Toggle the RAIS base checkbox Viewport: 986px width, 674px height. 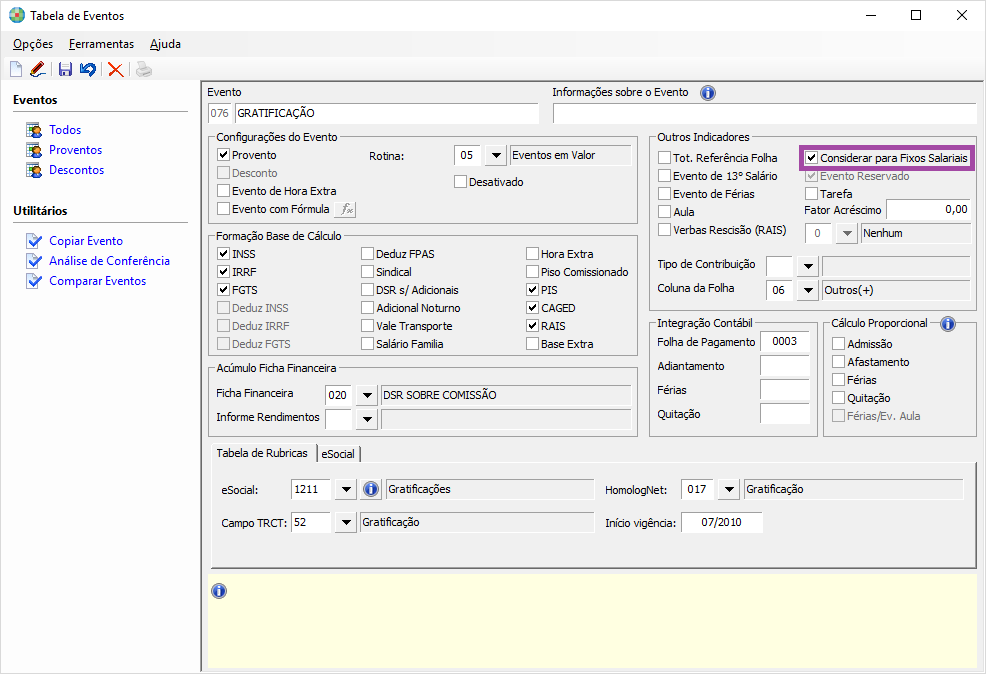[x=533, y=326]
